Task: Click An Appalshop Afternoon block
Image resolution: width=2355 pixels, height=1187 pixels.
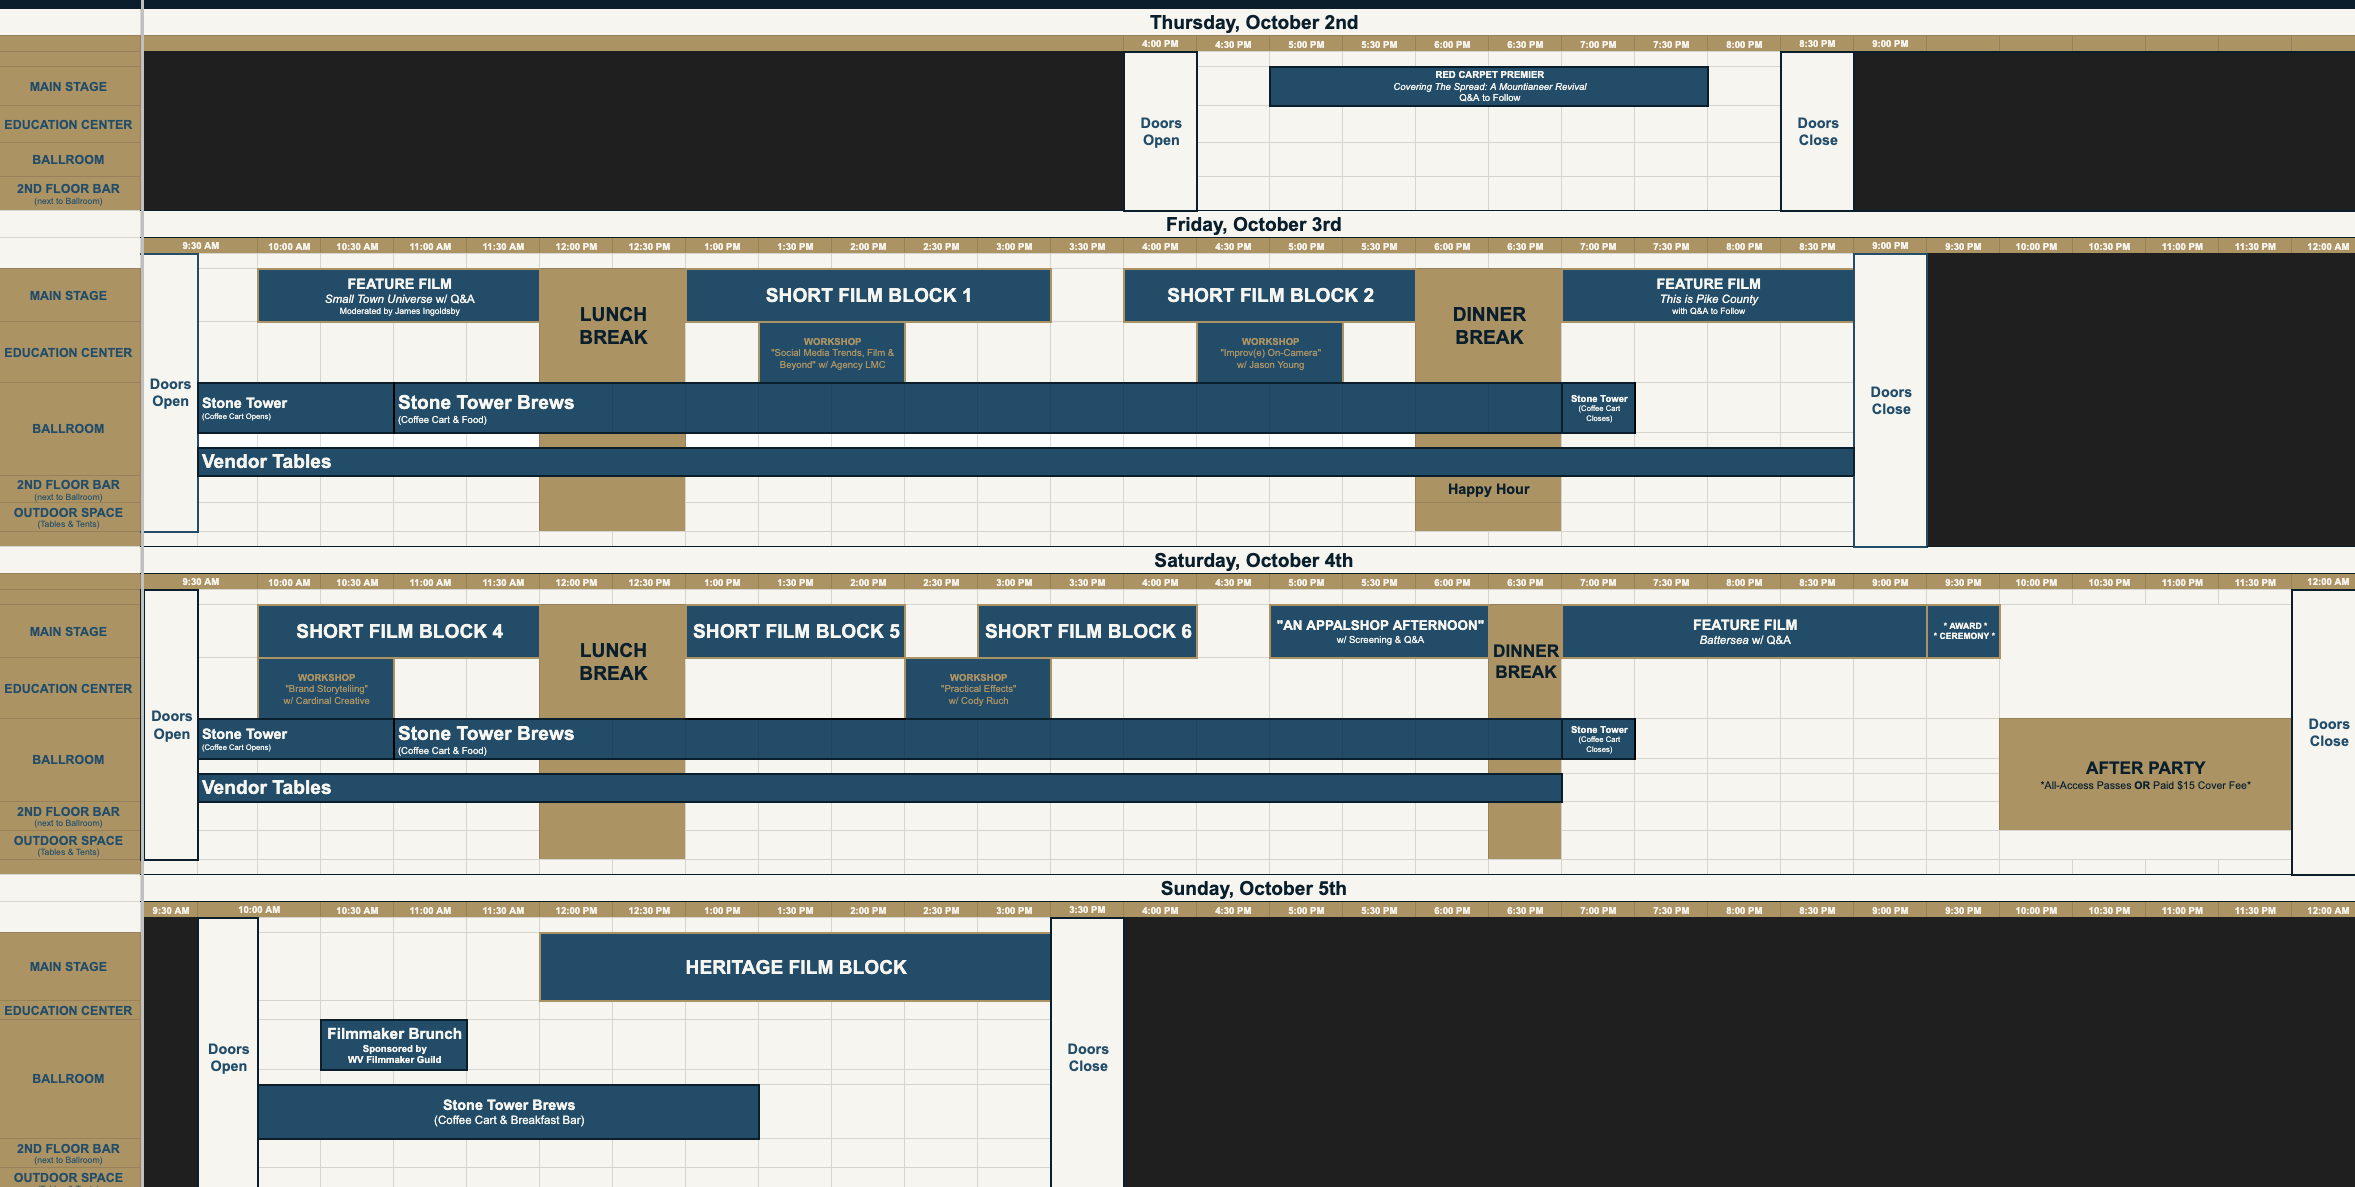Action: pos(1379,631)
